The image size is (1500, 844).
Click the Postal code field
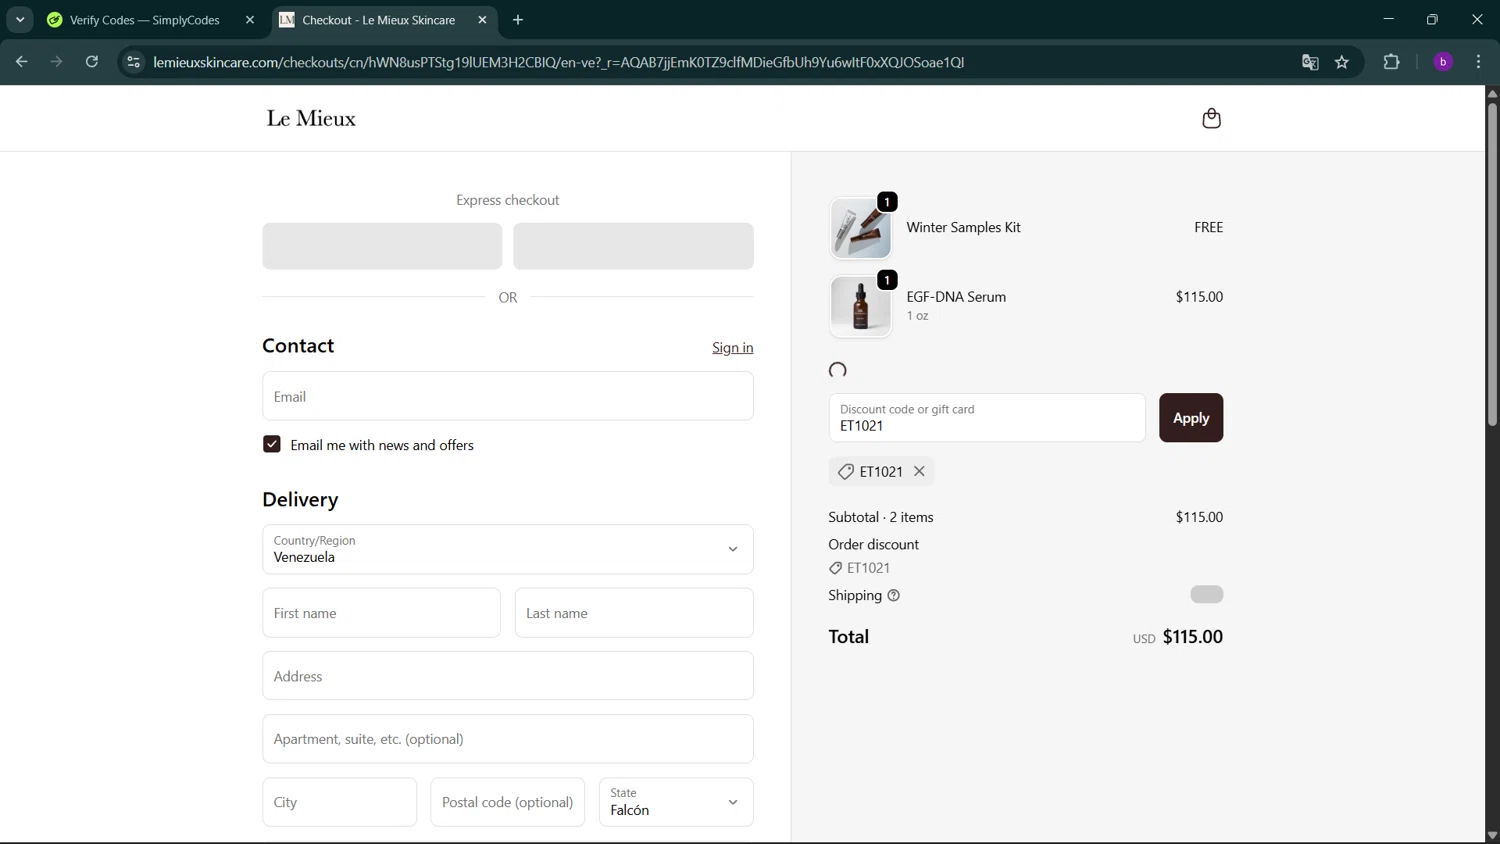[x=508, y=802]
